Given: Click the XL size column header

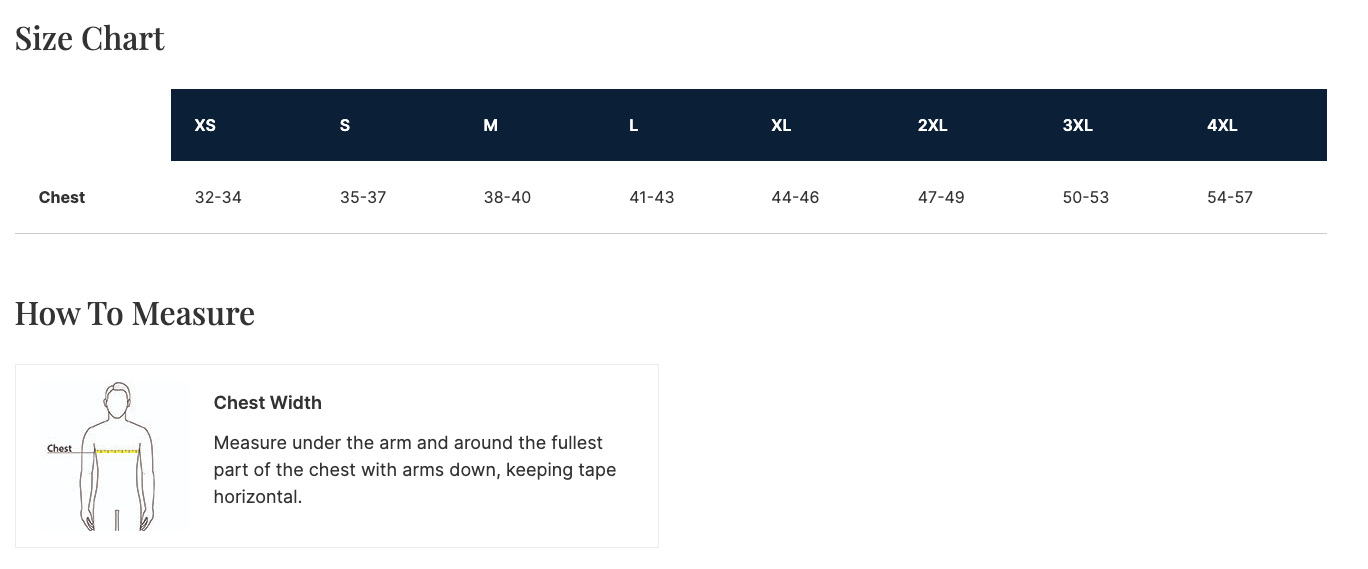Looking at the screenshot, I should click(x=781, y=126).
